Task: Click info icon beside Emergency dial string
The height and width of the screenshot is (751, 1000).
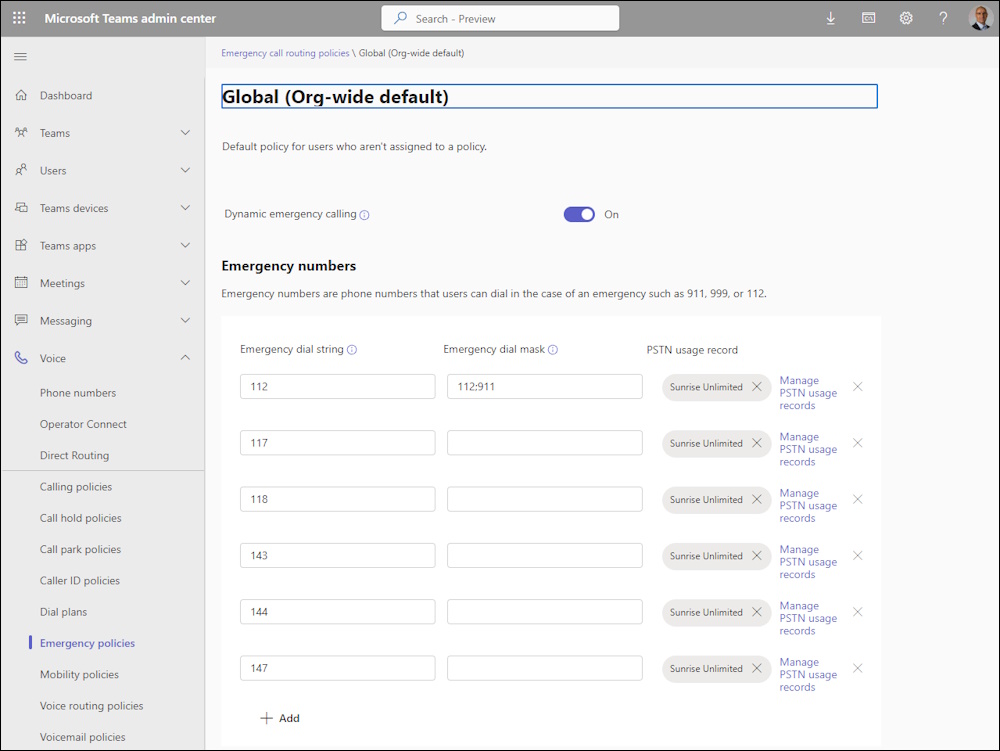Action: (x=351, y=349)
